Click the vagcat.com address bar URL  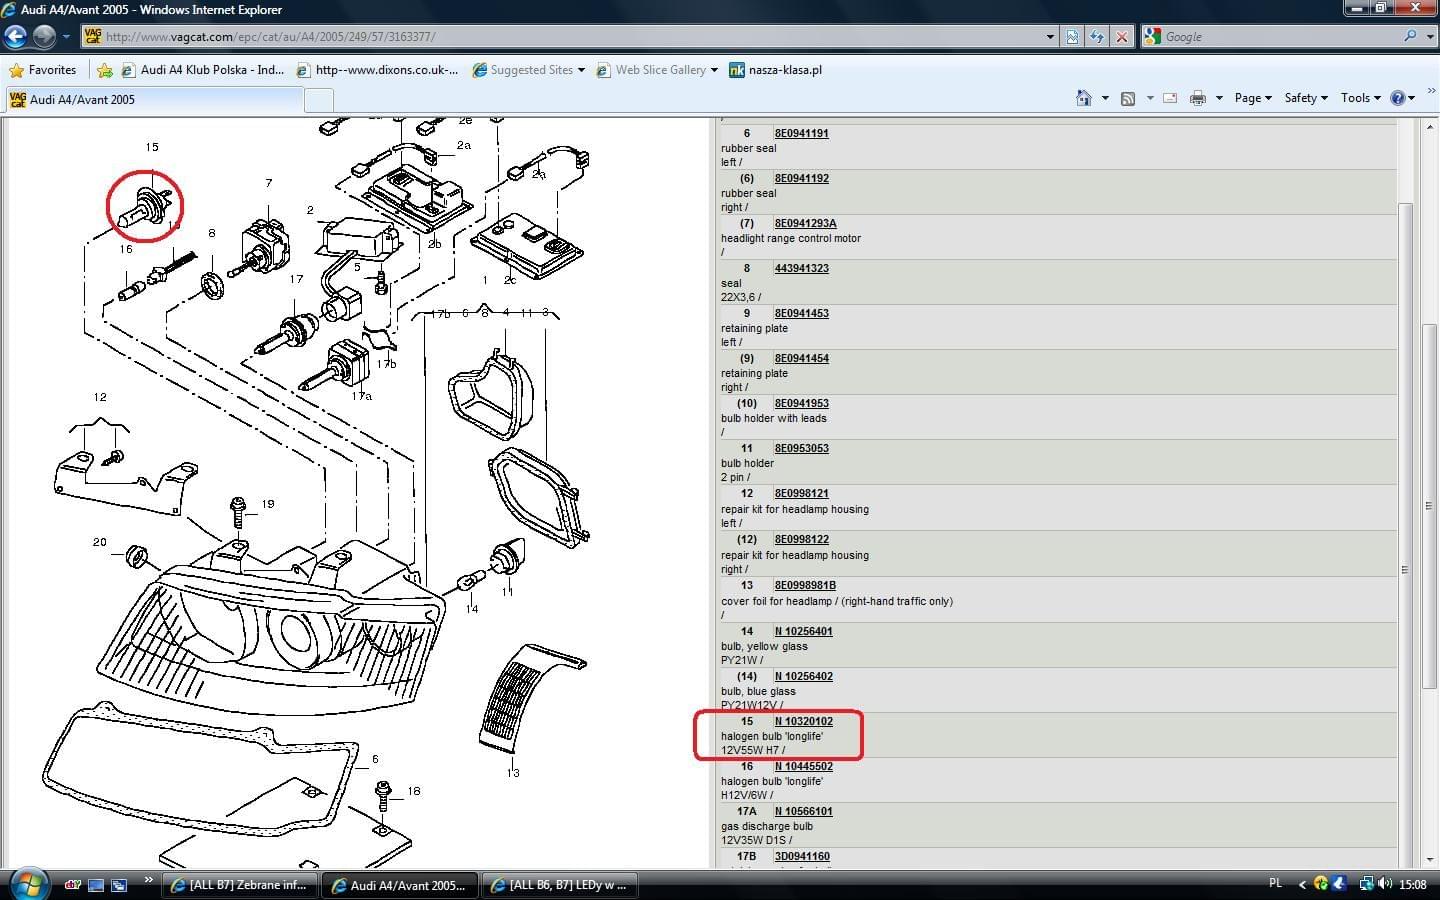(x=270, y=37)
